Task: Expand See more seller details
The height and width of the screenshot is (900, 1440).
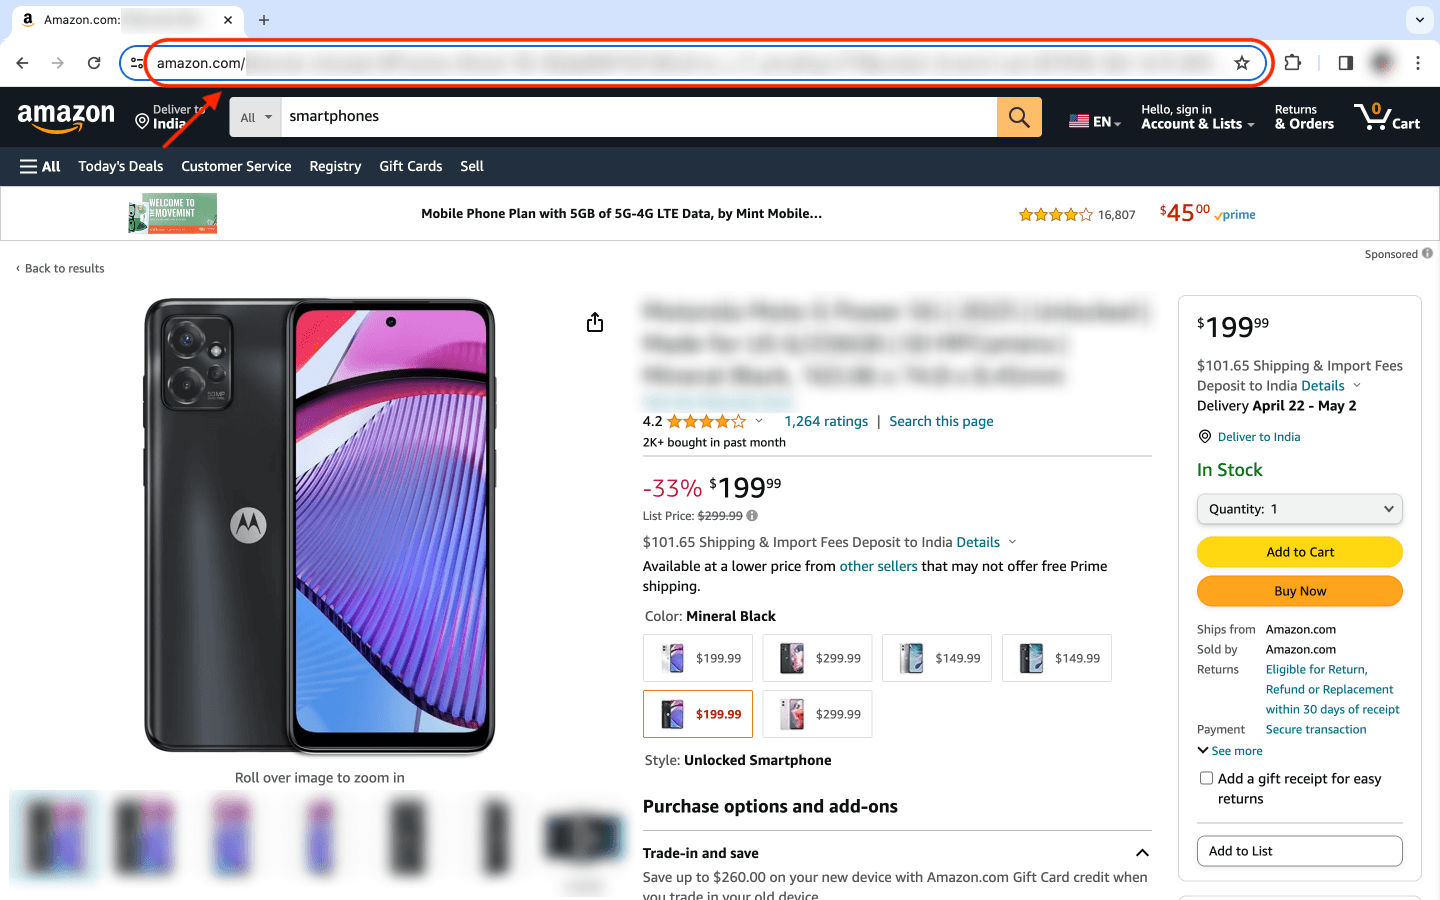Action: click(x=1230, y=751)
